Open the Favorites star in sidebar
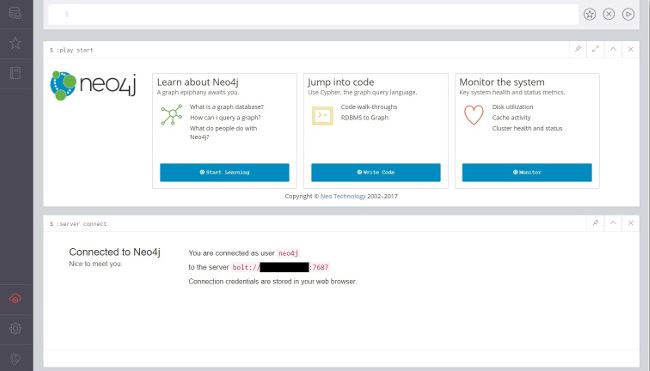 coord(15,43)
